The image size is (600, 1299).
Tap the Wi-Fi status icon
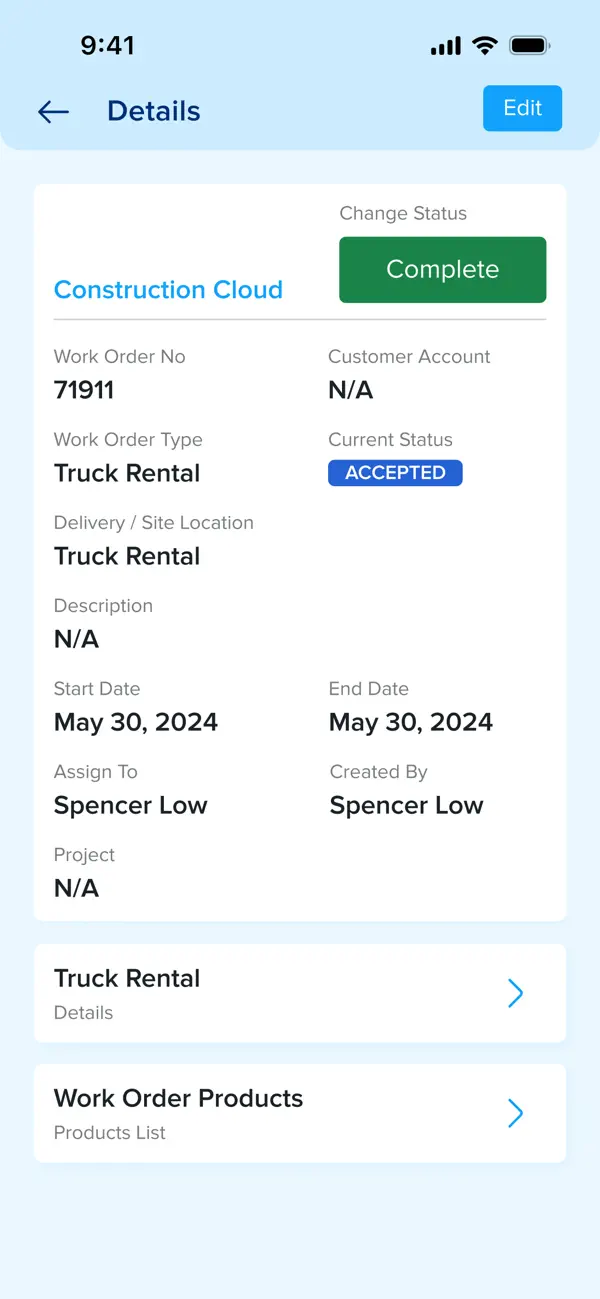pyautogui.click(x=485, y=45)
